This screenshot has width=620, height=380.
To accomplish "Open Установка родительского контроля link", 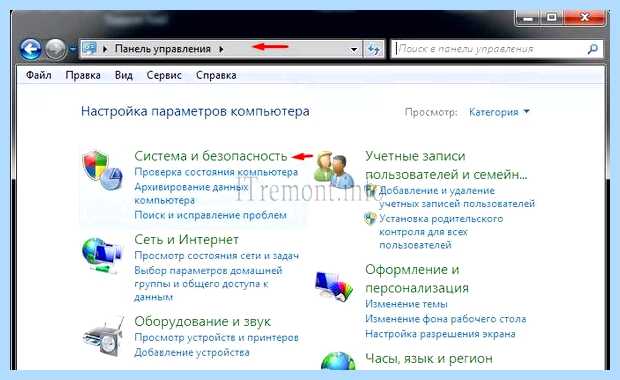I will pyautogui.click(x=441, y=232).
